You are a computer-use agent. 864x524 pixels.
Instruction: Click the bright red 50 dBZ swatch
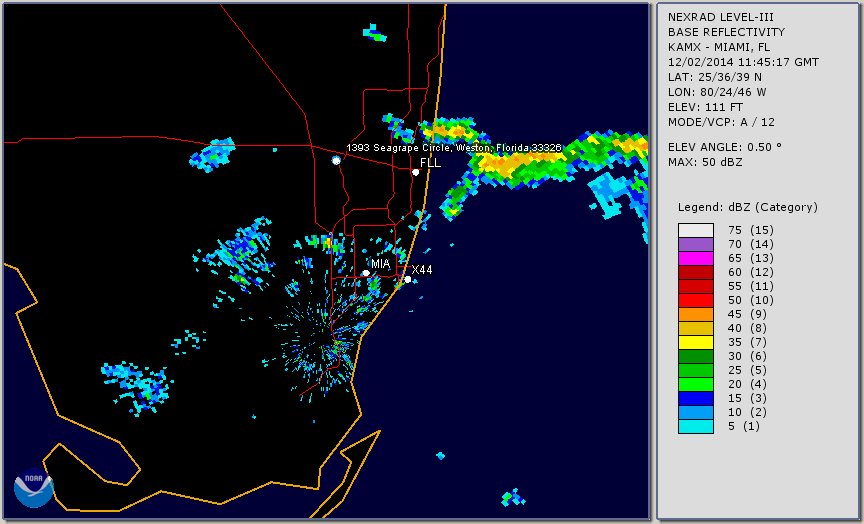click(x=696, y=300)
